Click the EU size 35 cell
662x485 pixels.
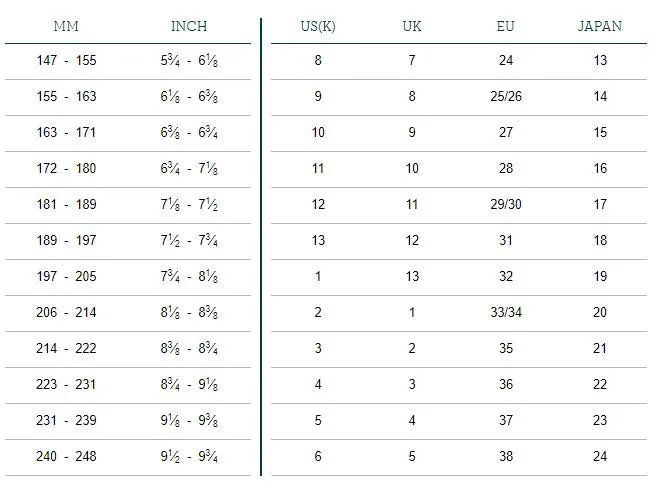(505, 349)
